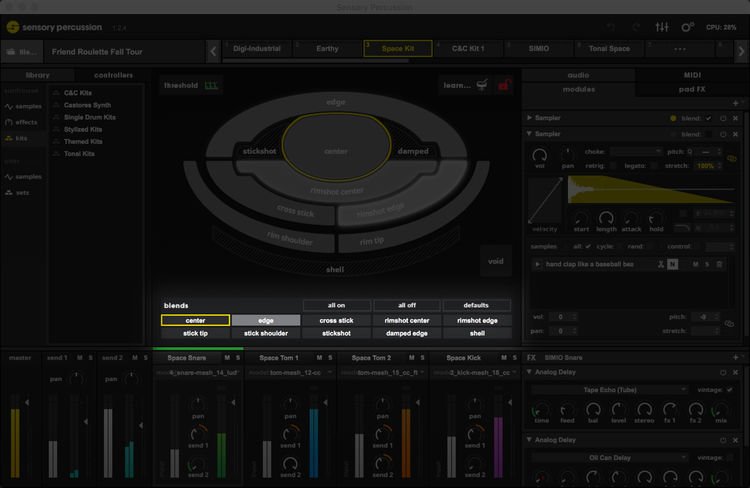This screenshot has height=488, width=750.
Task: Delete the hand clap sample with trash icon
Action: tap(719, 264)
